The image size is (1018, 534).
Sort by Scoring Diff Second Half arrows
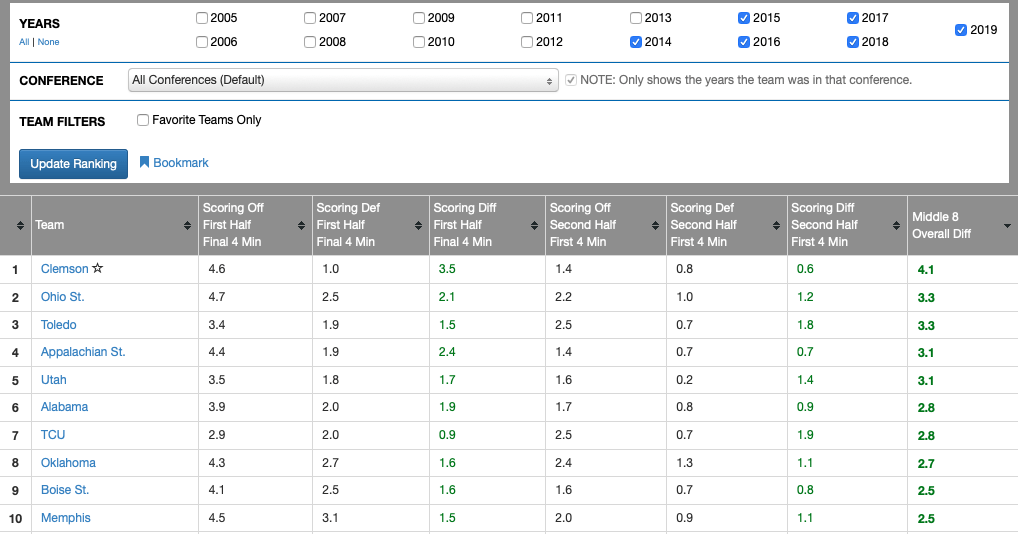(896, 225)
